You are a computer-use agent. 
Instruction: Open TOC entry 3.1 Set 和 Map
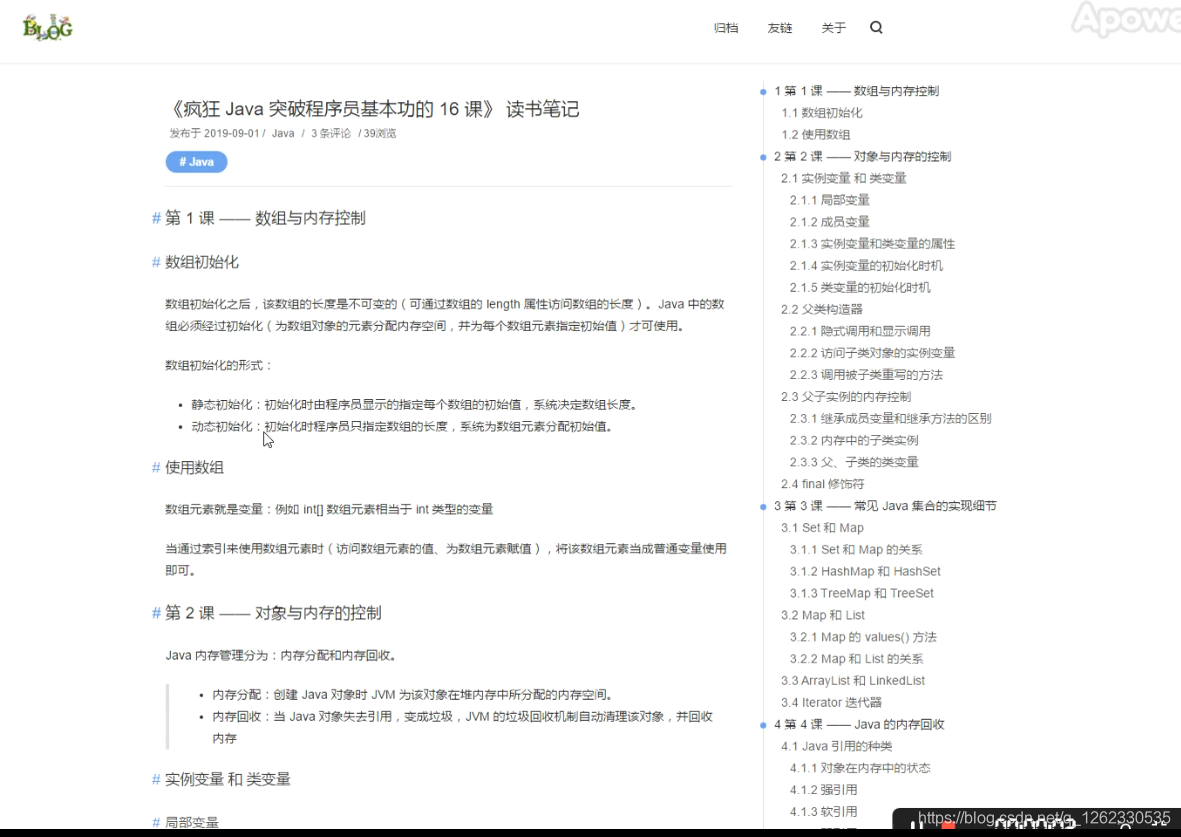coord(822,528)
